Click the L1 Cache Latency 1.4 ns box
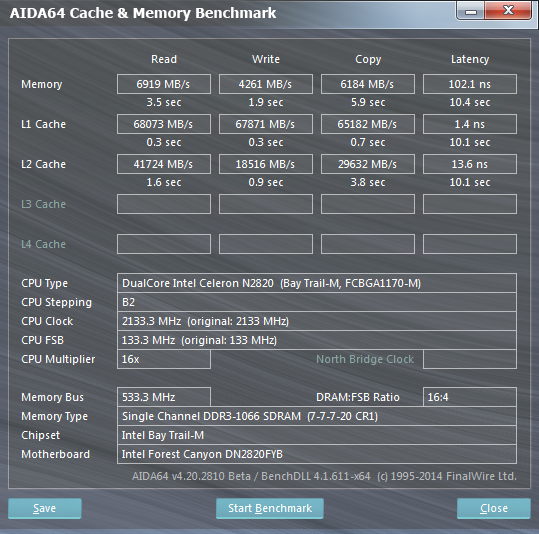 click(470, 124)
